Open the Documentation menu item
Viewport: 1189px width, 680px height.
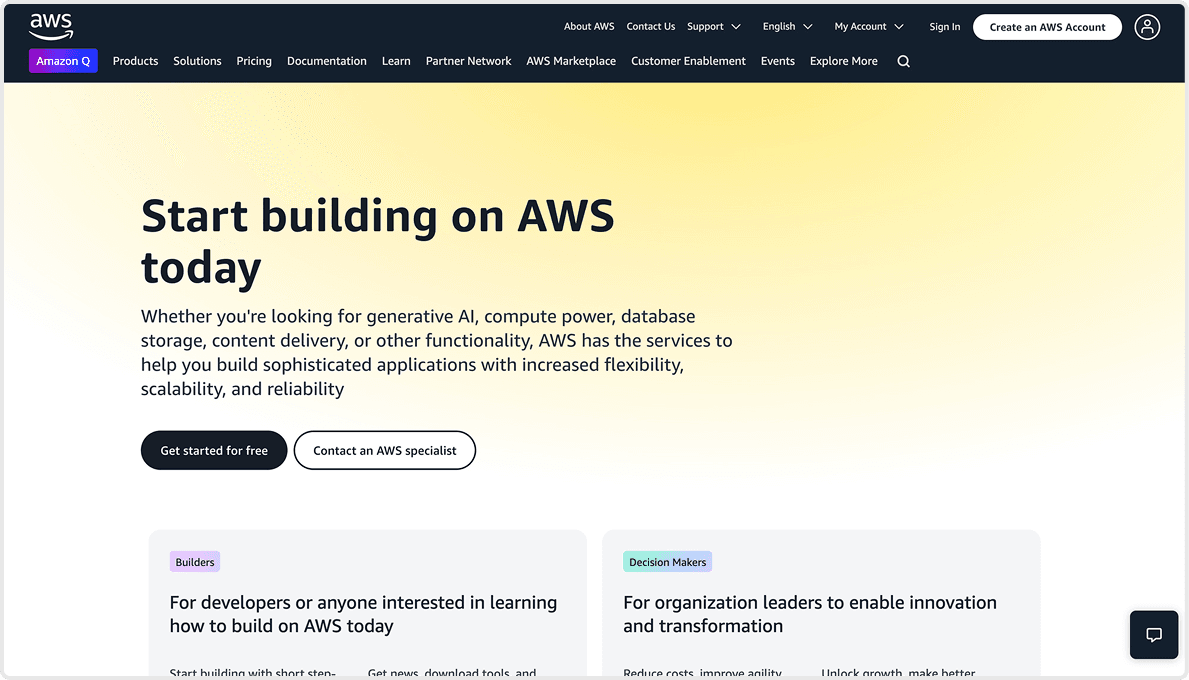(327, 61)
